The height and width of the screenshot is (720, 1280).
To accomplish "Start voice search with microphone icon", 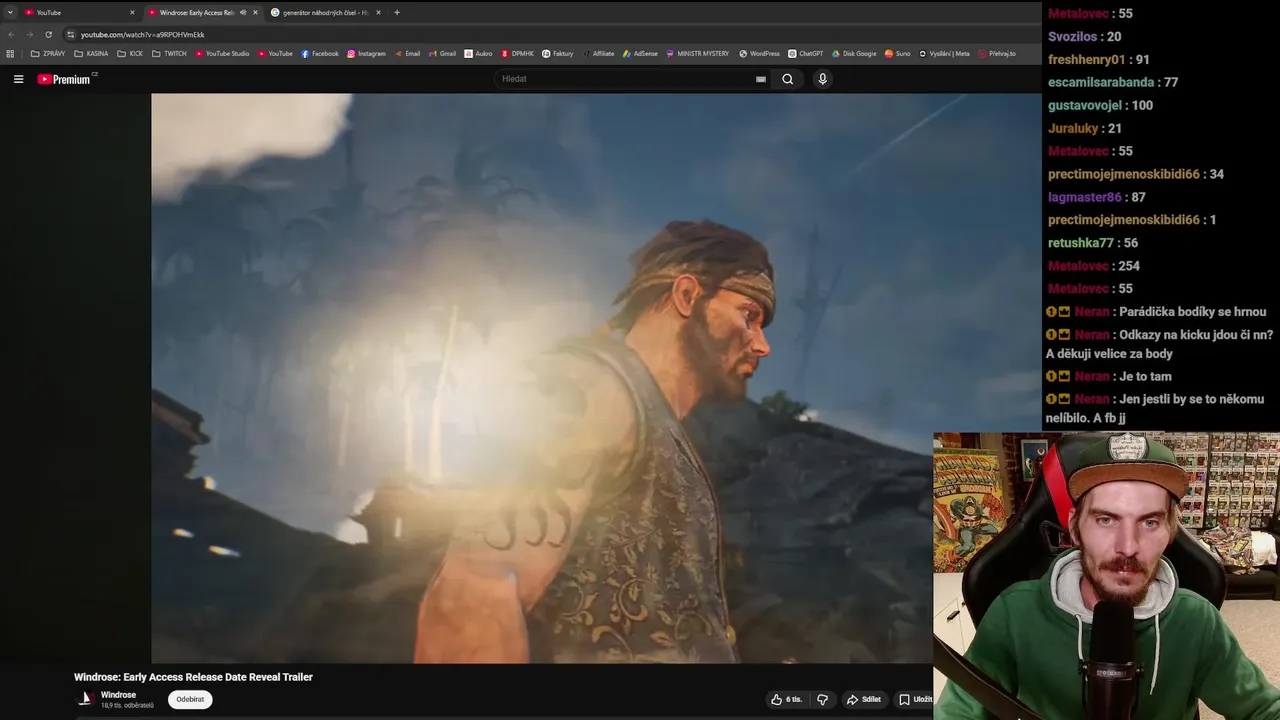I will (x=822, y=79).
